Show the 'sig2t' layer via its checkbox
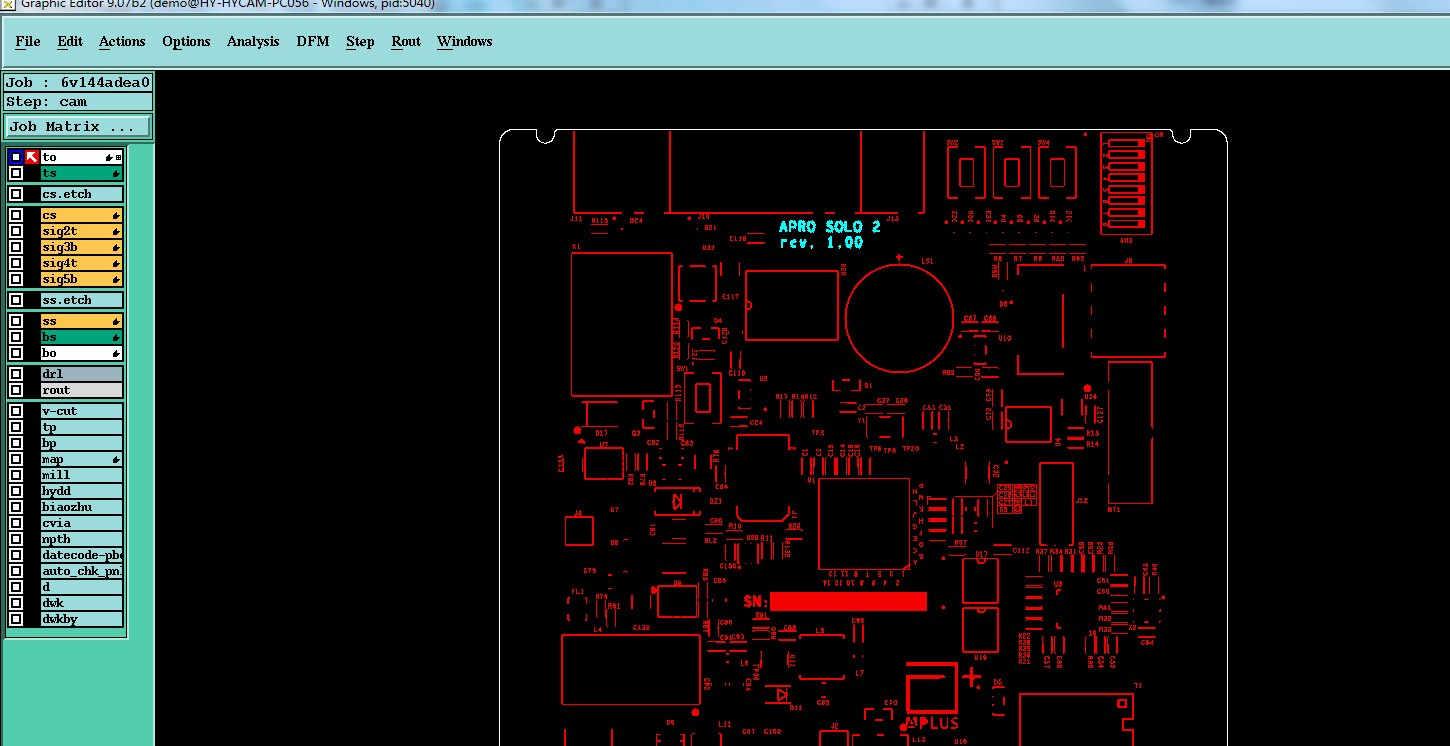The image size is (1450, 746). [x=16, y=231]
